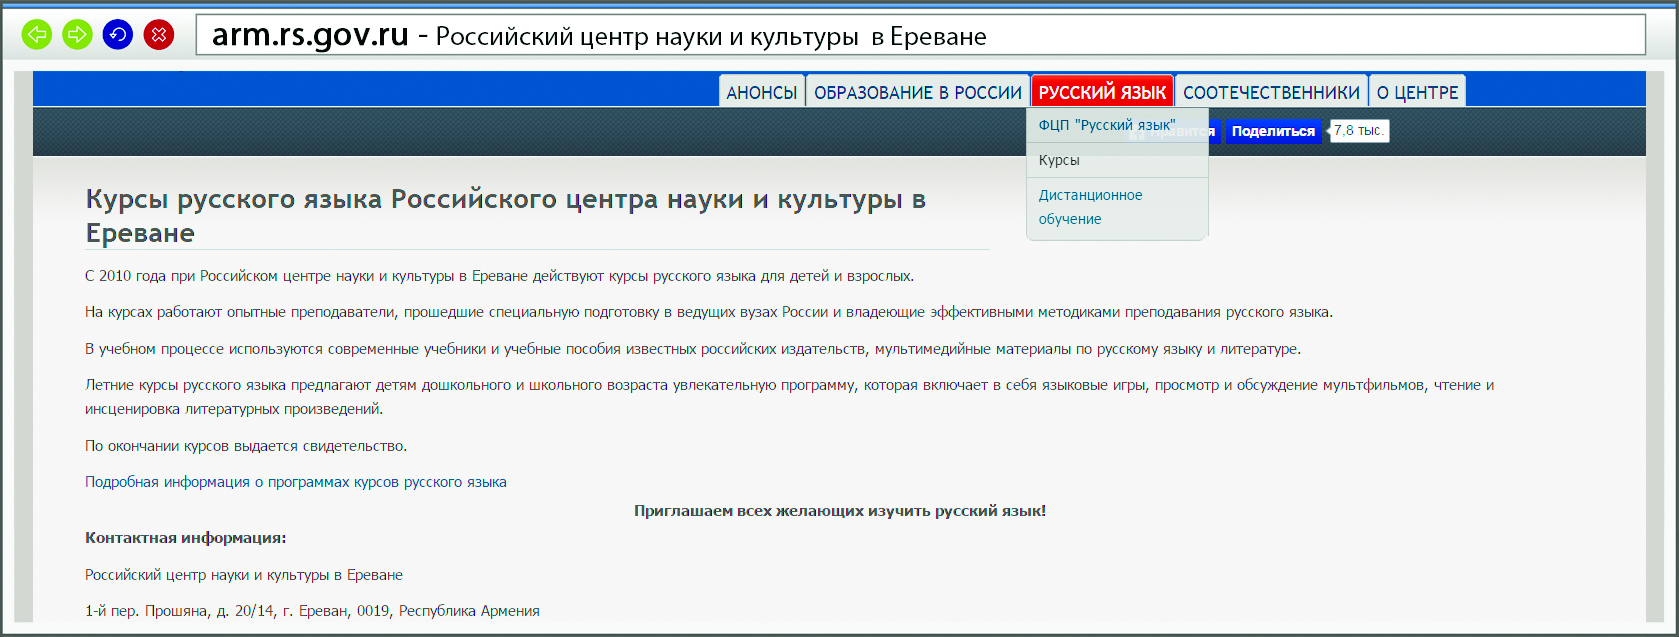Viewport: 1679px width, 637px height.
Task: Click "По окончании курсов выдается свидетельство."
Action: point(246,446)
